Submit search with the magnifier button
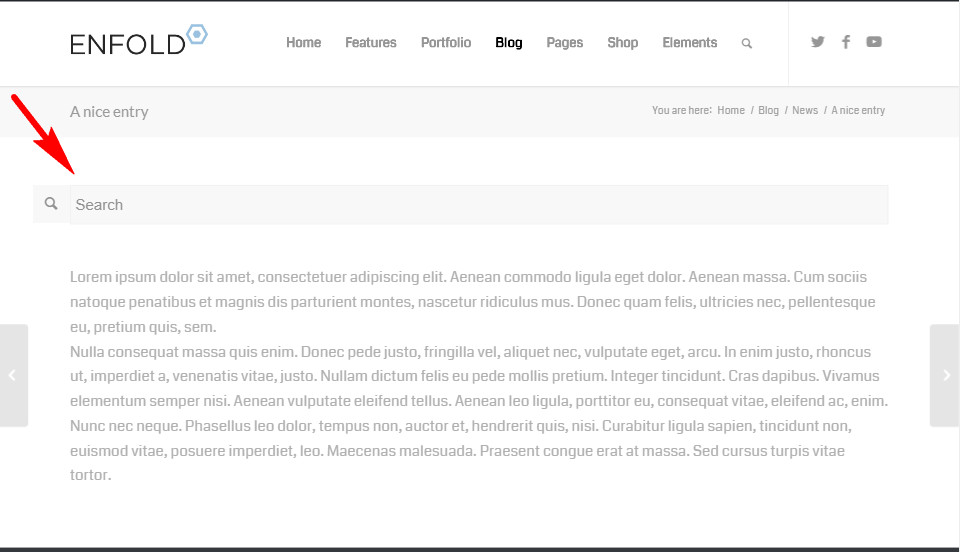Image resolution: width=960 pixels, height=552 pixels. pos(51,204)
